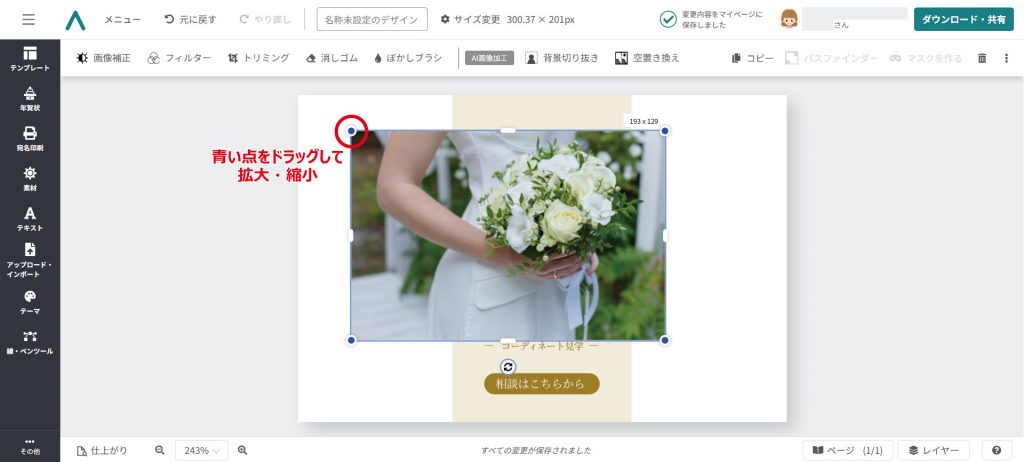Click the trash delete icon
The height and width of the screenshot is (462, 1024).
click(982, 58)
